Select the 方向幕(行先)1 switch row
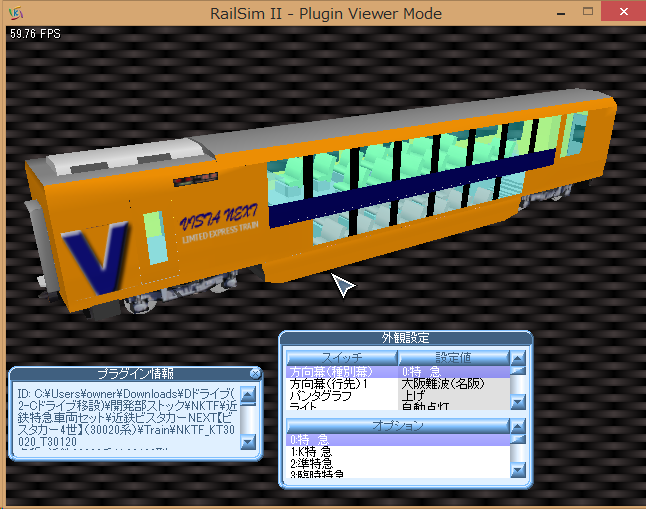The width and height of the screenshot is (646, 509). pos(342,384)
